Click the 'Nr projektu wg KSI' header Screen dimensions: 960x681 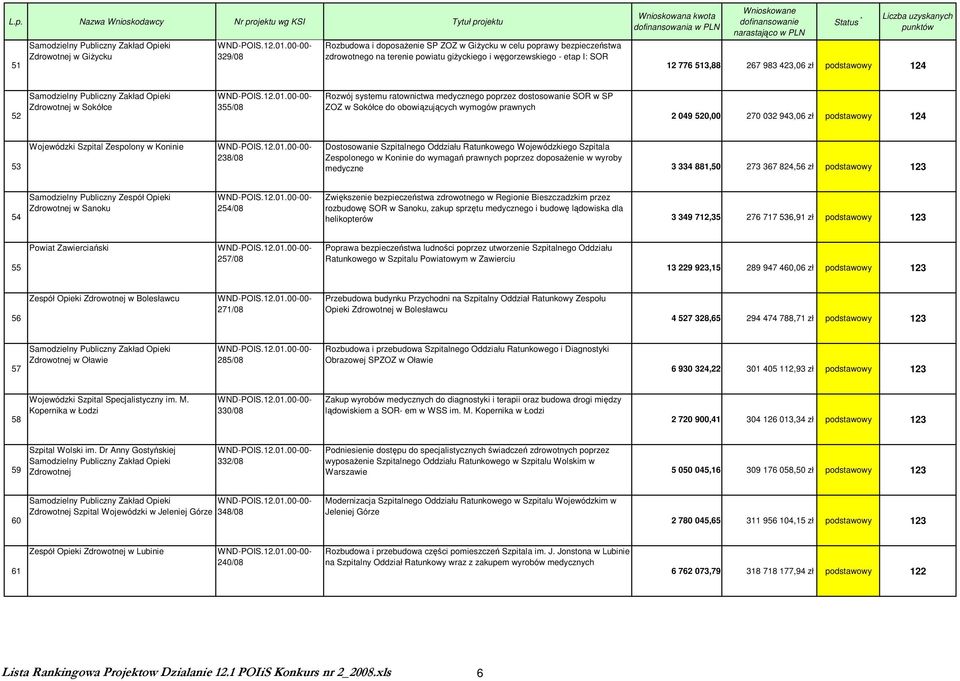tap(269, 22)
